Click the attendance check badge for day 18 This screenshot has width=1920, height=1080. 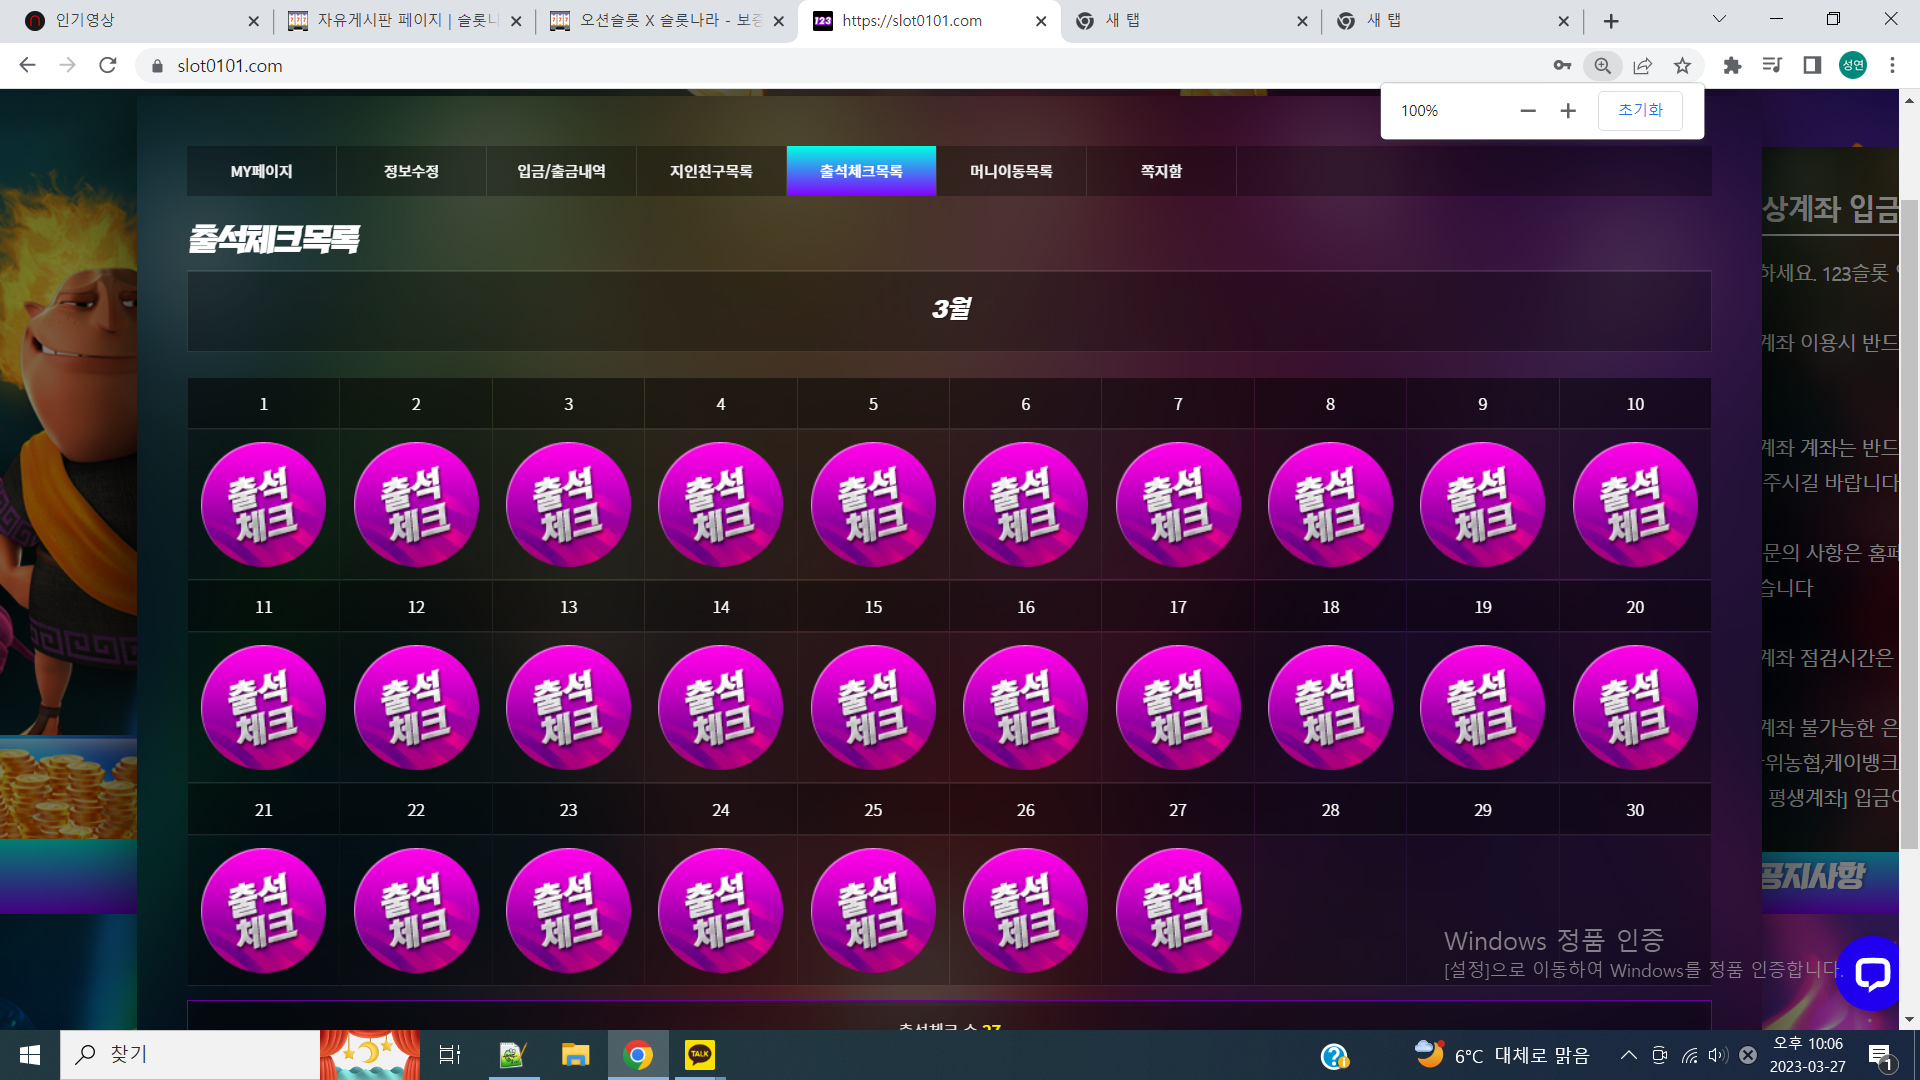click(1330, 708)
